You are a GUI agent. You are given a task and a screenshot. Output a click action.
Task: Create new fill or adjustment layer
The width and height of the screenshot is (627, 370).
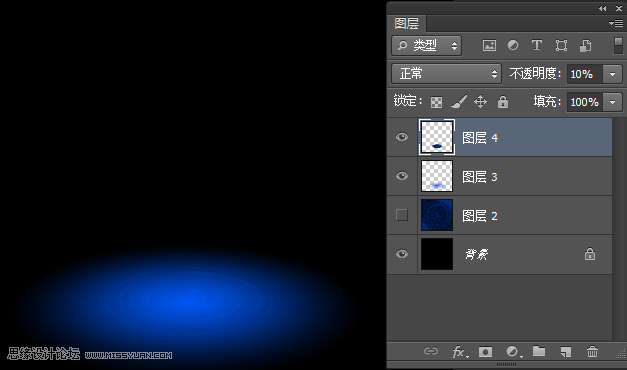(513, 352)
